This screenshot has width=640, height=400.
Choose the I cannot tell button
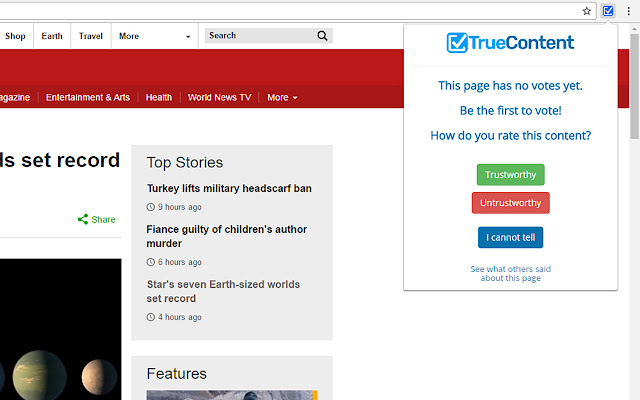[510, 238]
